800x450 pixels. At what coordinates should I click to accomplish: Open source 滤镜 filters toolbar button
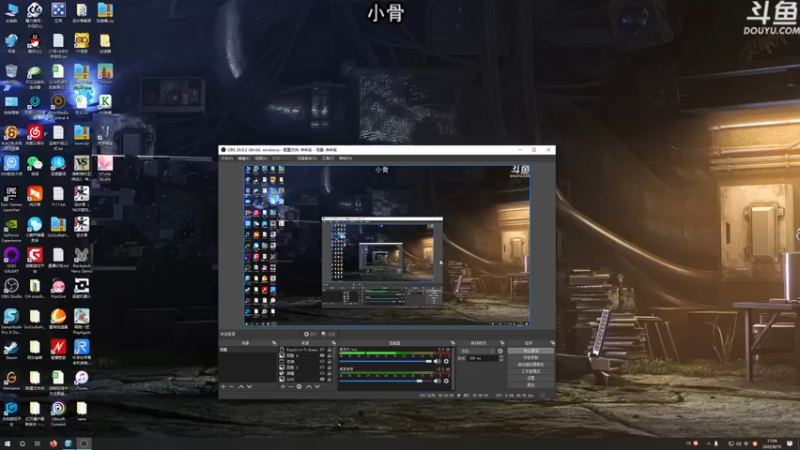click(x=329, y=334)
